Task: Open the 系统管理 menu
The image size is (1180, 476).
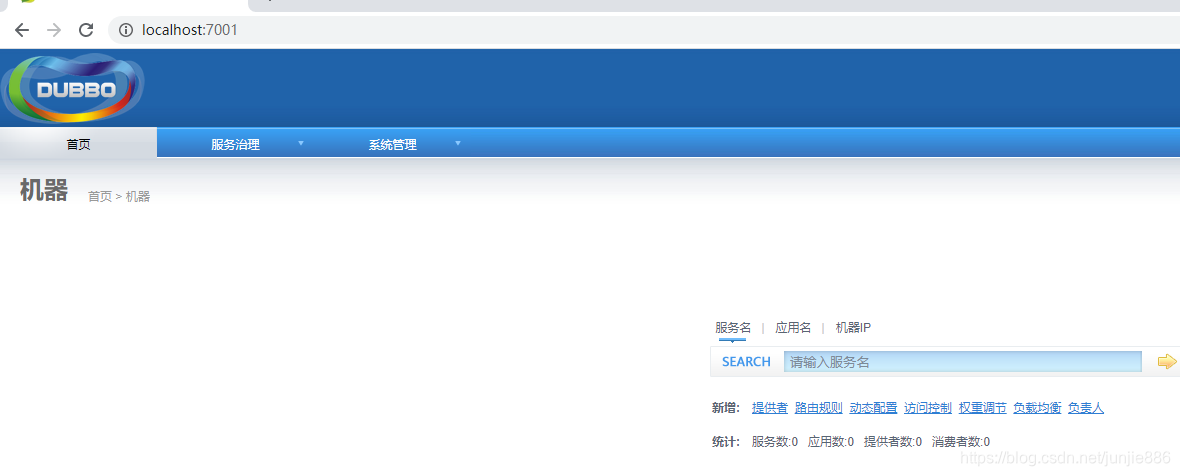Action: coord(393,145)
